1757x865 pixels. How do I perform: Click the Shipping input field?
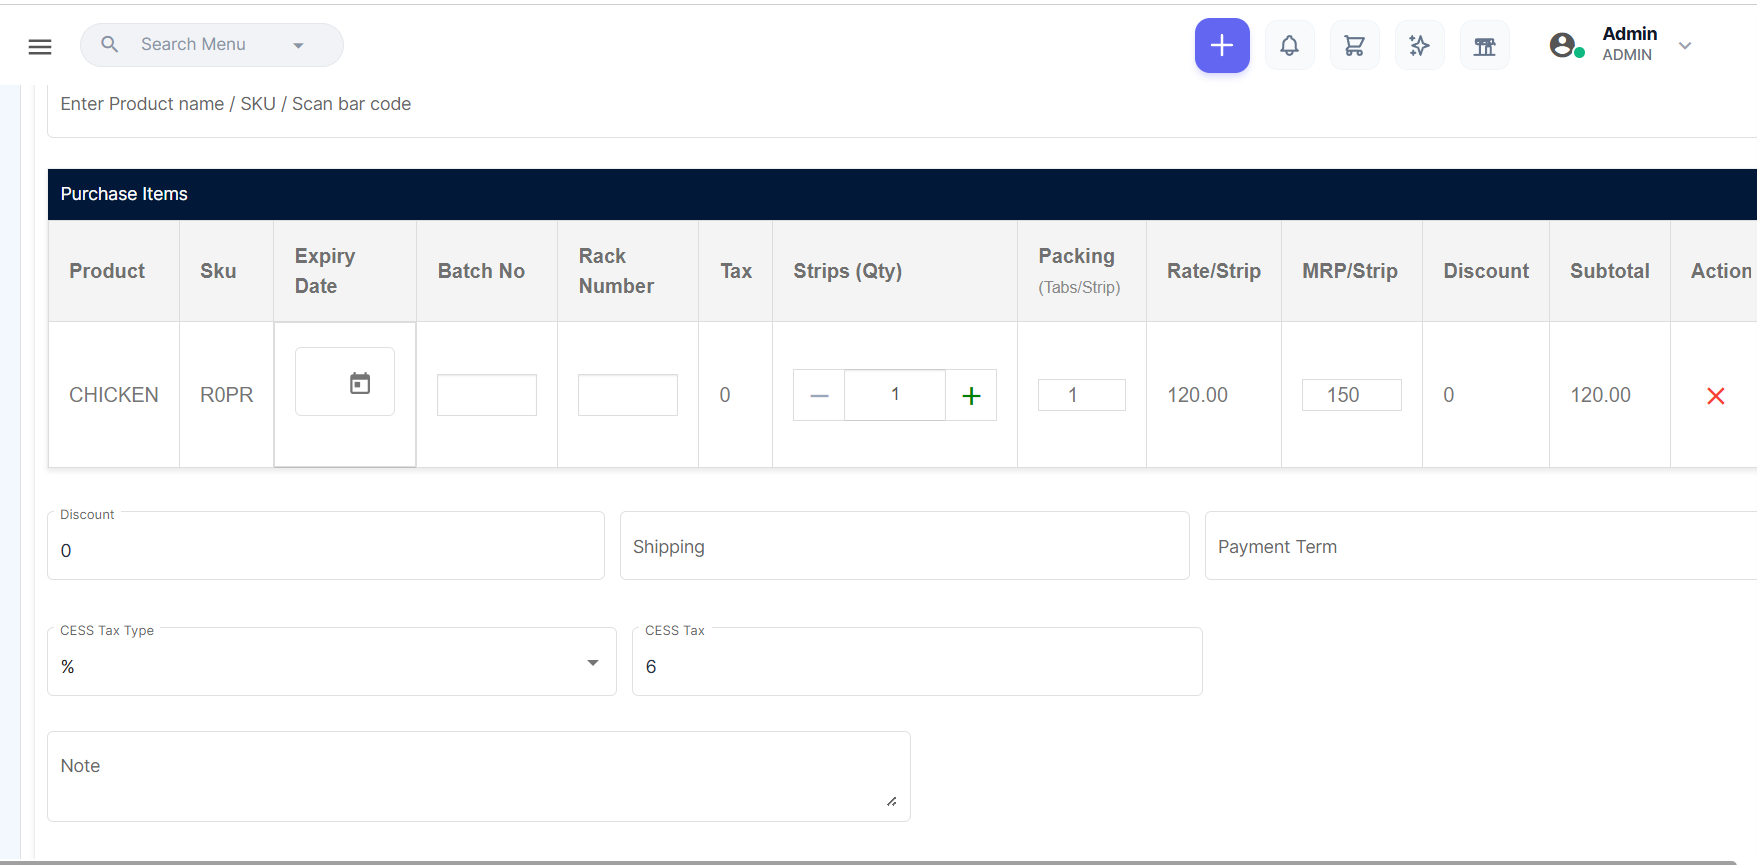click(x=905, y=546)
